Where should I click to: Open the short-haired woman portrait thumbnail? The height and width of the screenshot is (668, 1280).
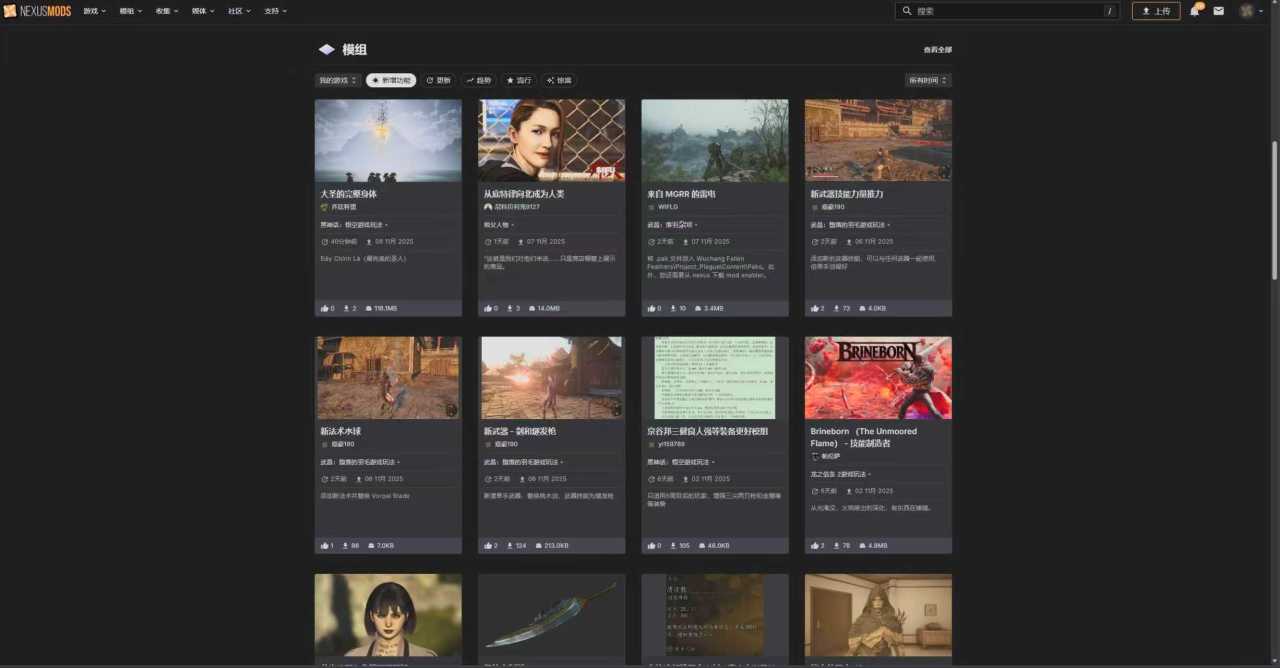[x=388, y=616]
